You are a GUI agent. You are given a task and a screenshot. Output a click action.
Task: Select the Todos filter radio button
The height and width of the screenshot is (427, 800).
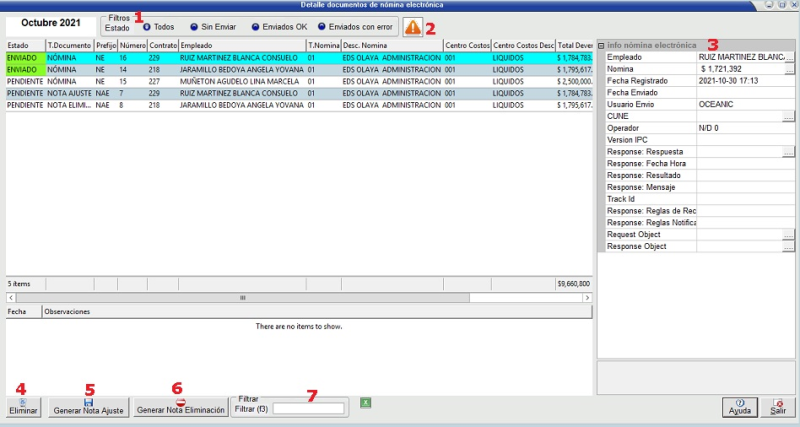(148, 27)
